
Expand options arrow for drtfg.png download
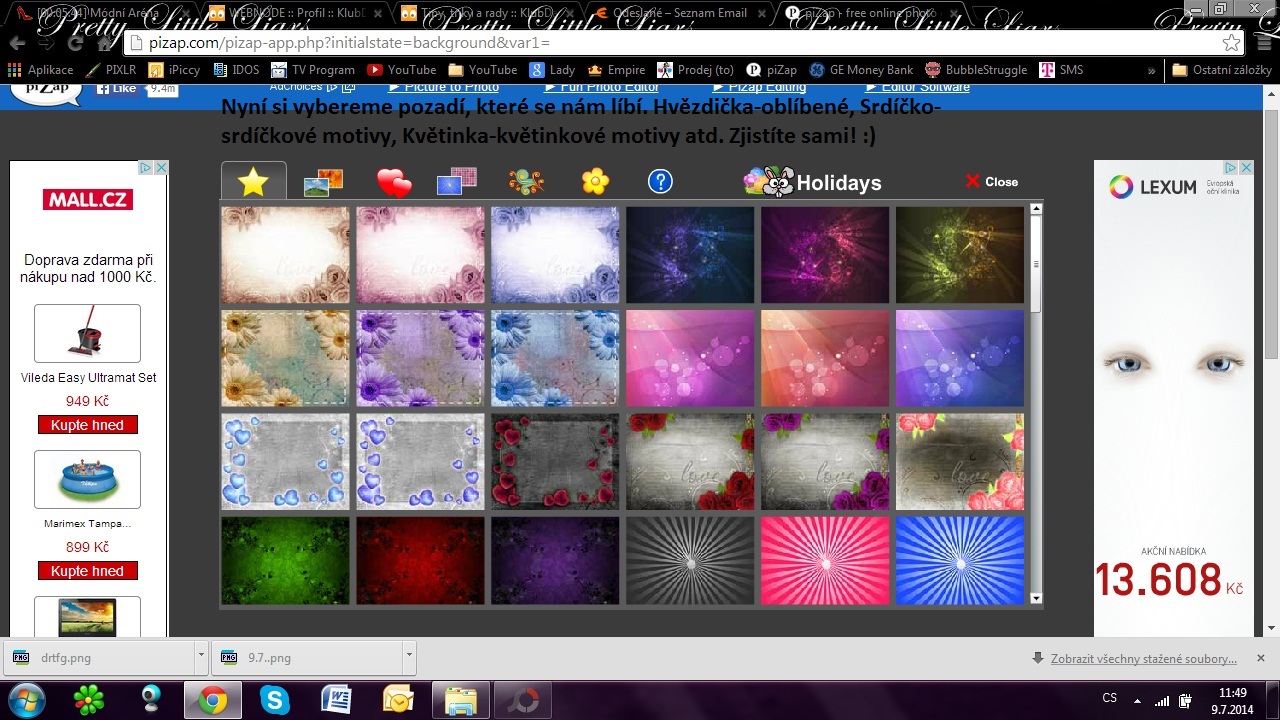click(201, 657)
